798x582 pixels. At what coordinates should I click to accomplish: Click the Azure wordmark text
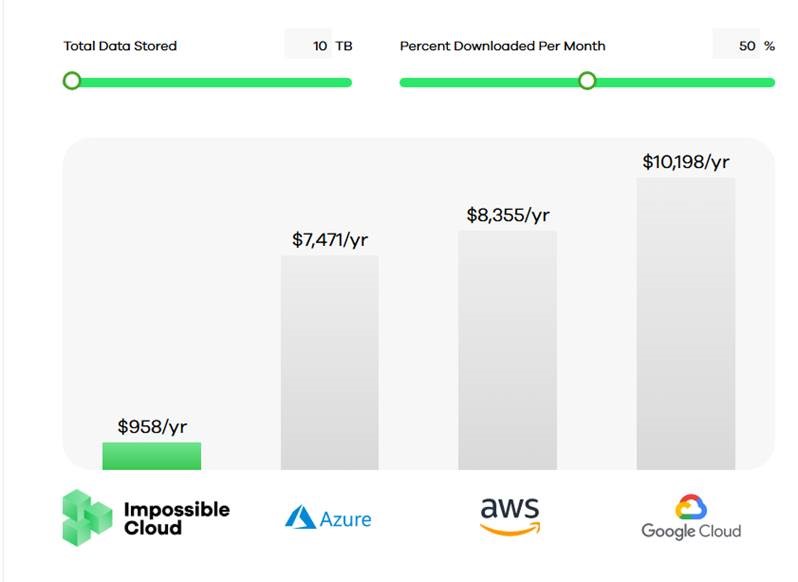[346, 519]
